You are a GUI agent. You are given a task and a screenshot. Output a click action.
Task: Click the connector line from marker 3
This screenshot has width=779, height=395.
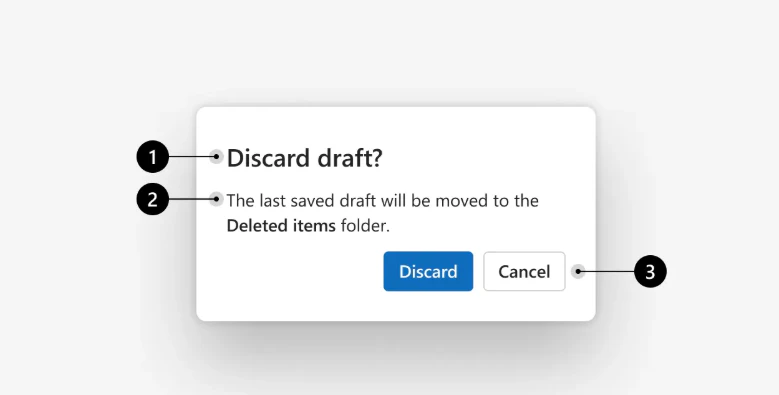606,271
